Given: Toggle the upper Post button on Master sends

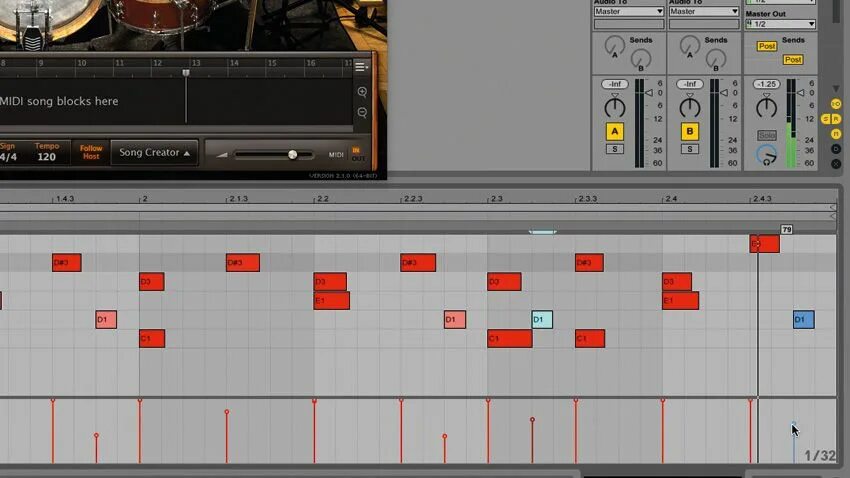Looking at the screenshot, I should (x=767, y=47).
